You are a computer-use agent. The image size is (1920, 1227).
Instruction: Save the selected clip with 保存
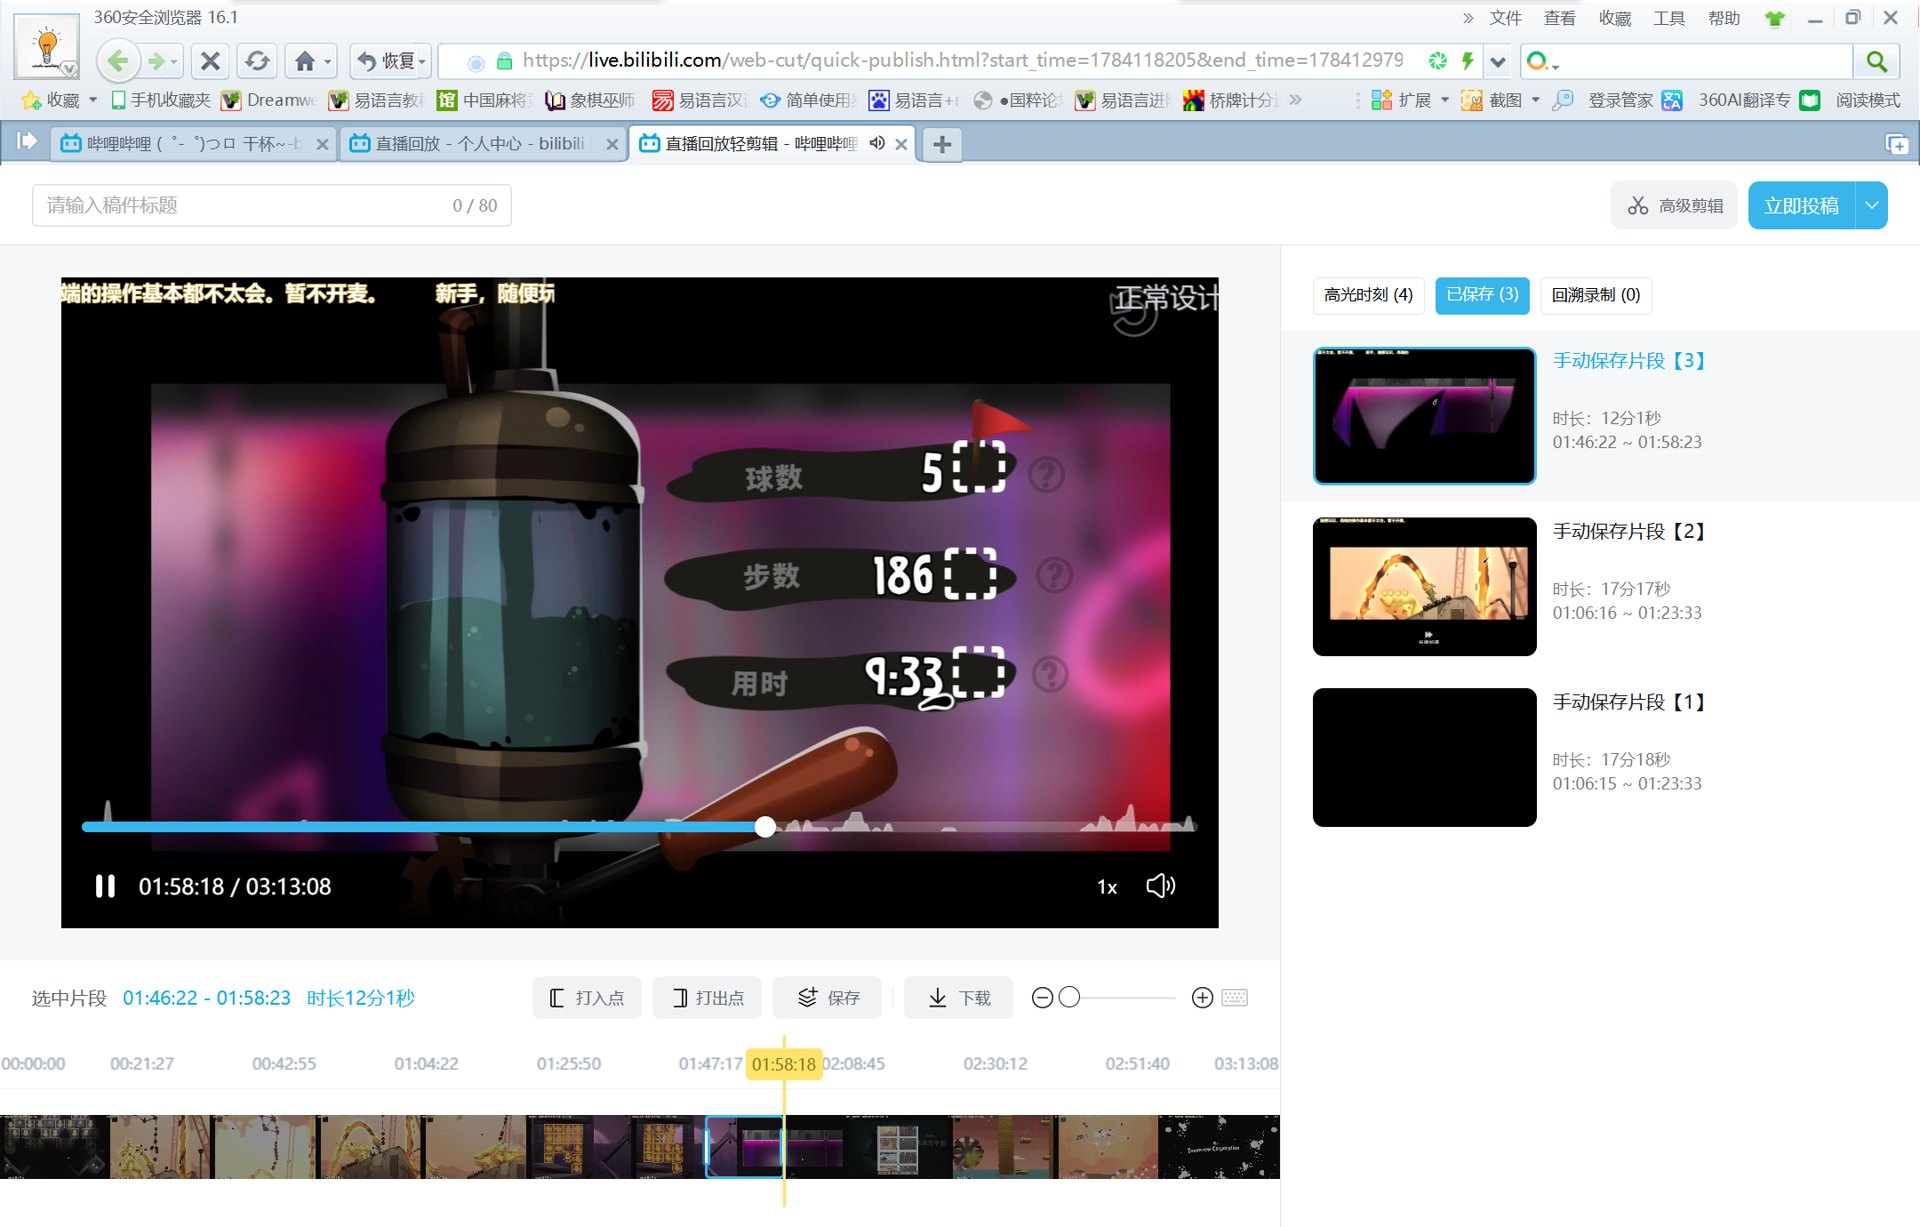[828, 998]
